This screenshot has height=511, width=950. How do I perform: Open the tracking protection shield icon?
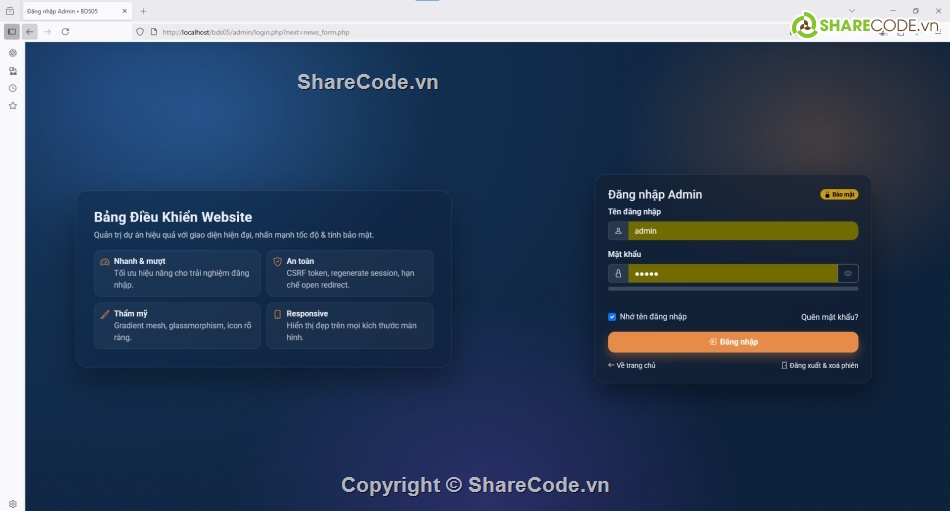140,32
